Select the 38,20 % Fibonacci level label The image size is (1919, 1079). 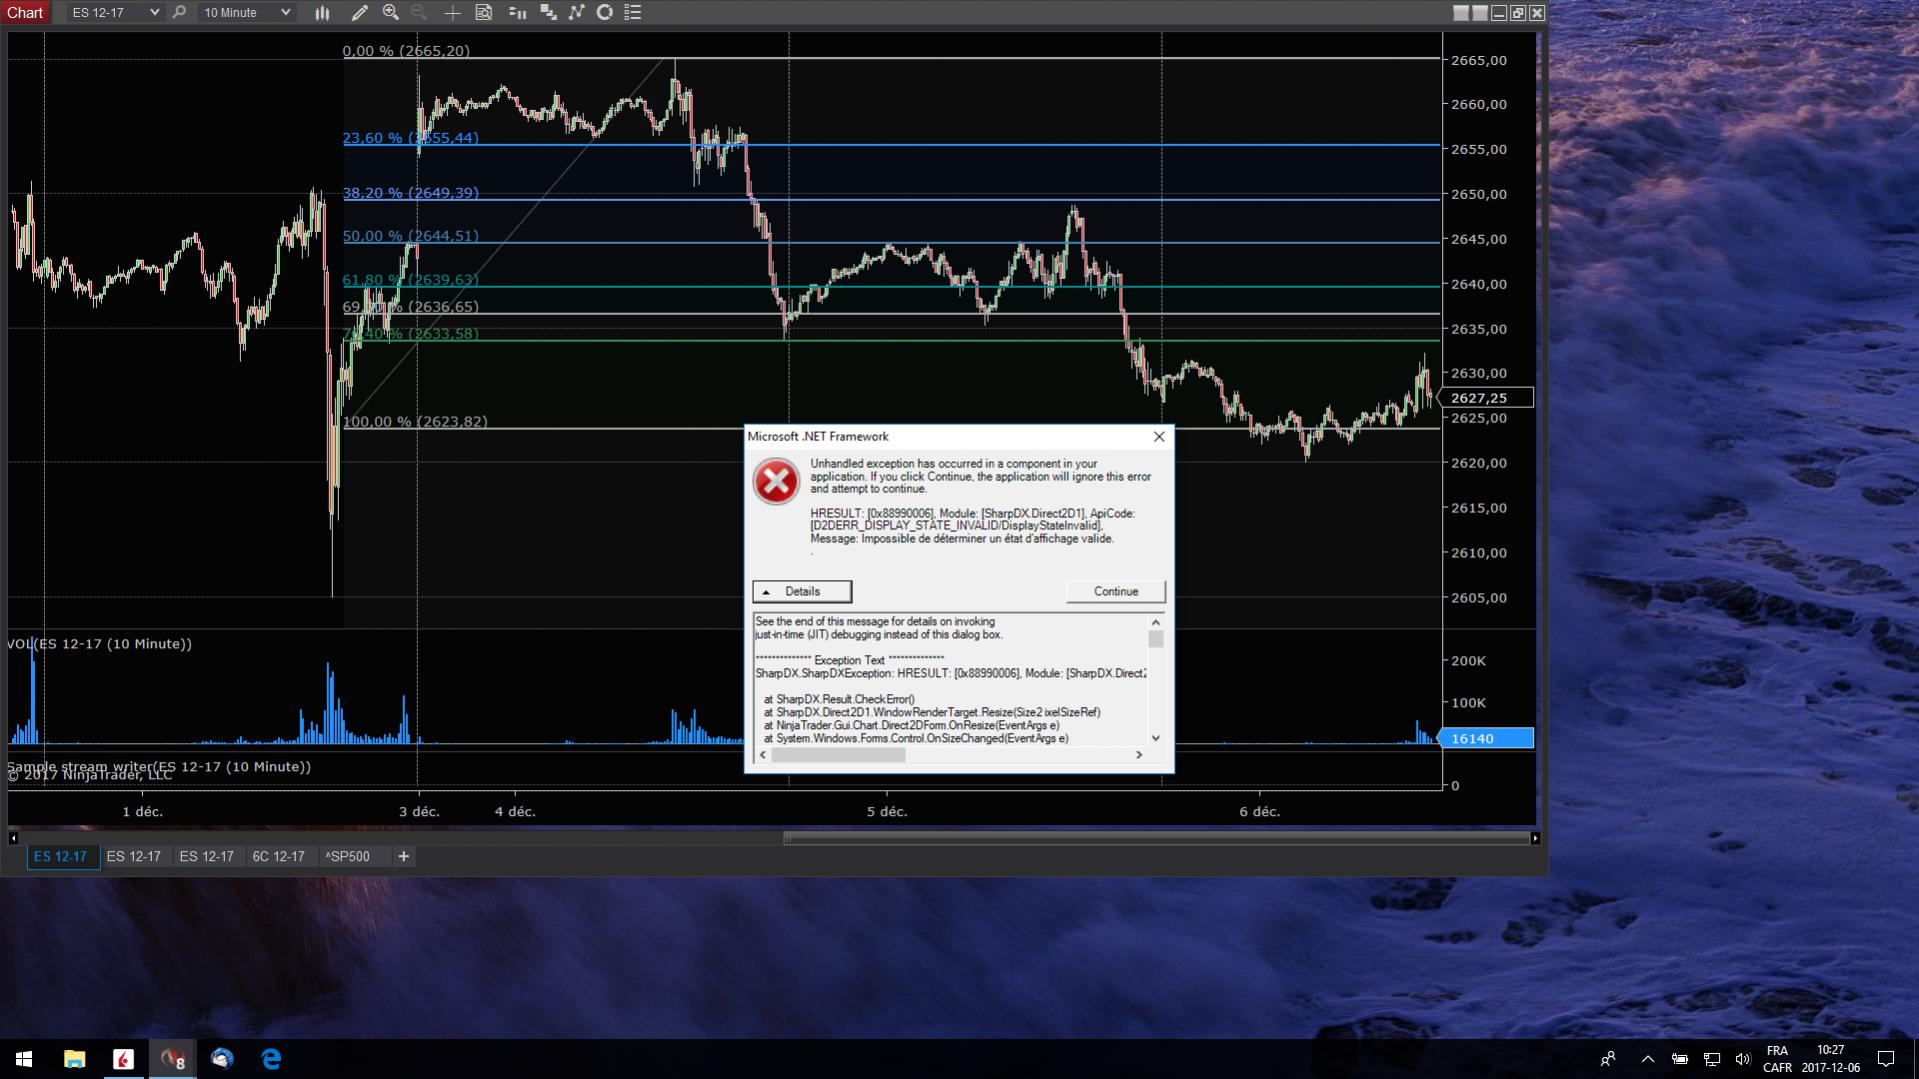tap(411, 193)
